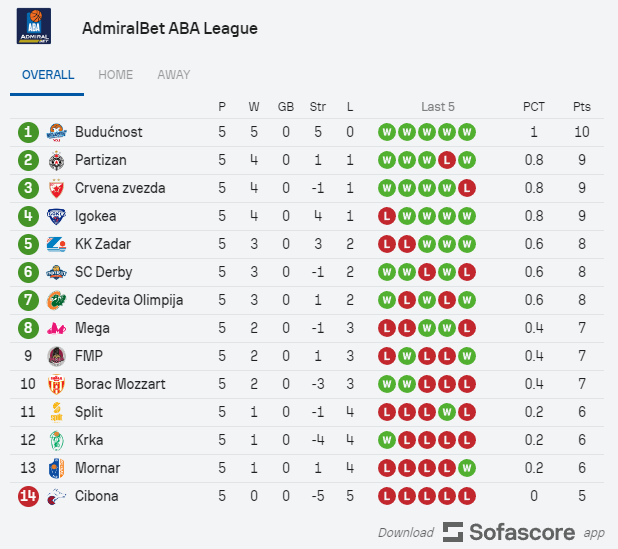Select the OVERALL standings tab
Image resolution: width=618 pixels, height=549 pixels.
(x=48, y=75)
